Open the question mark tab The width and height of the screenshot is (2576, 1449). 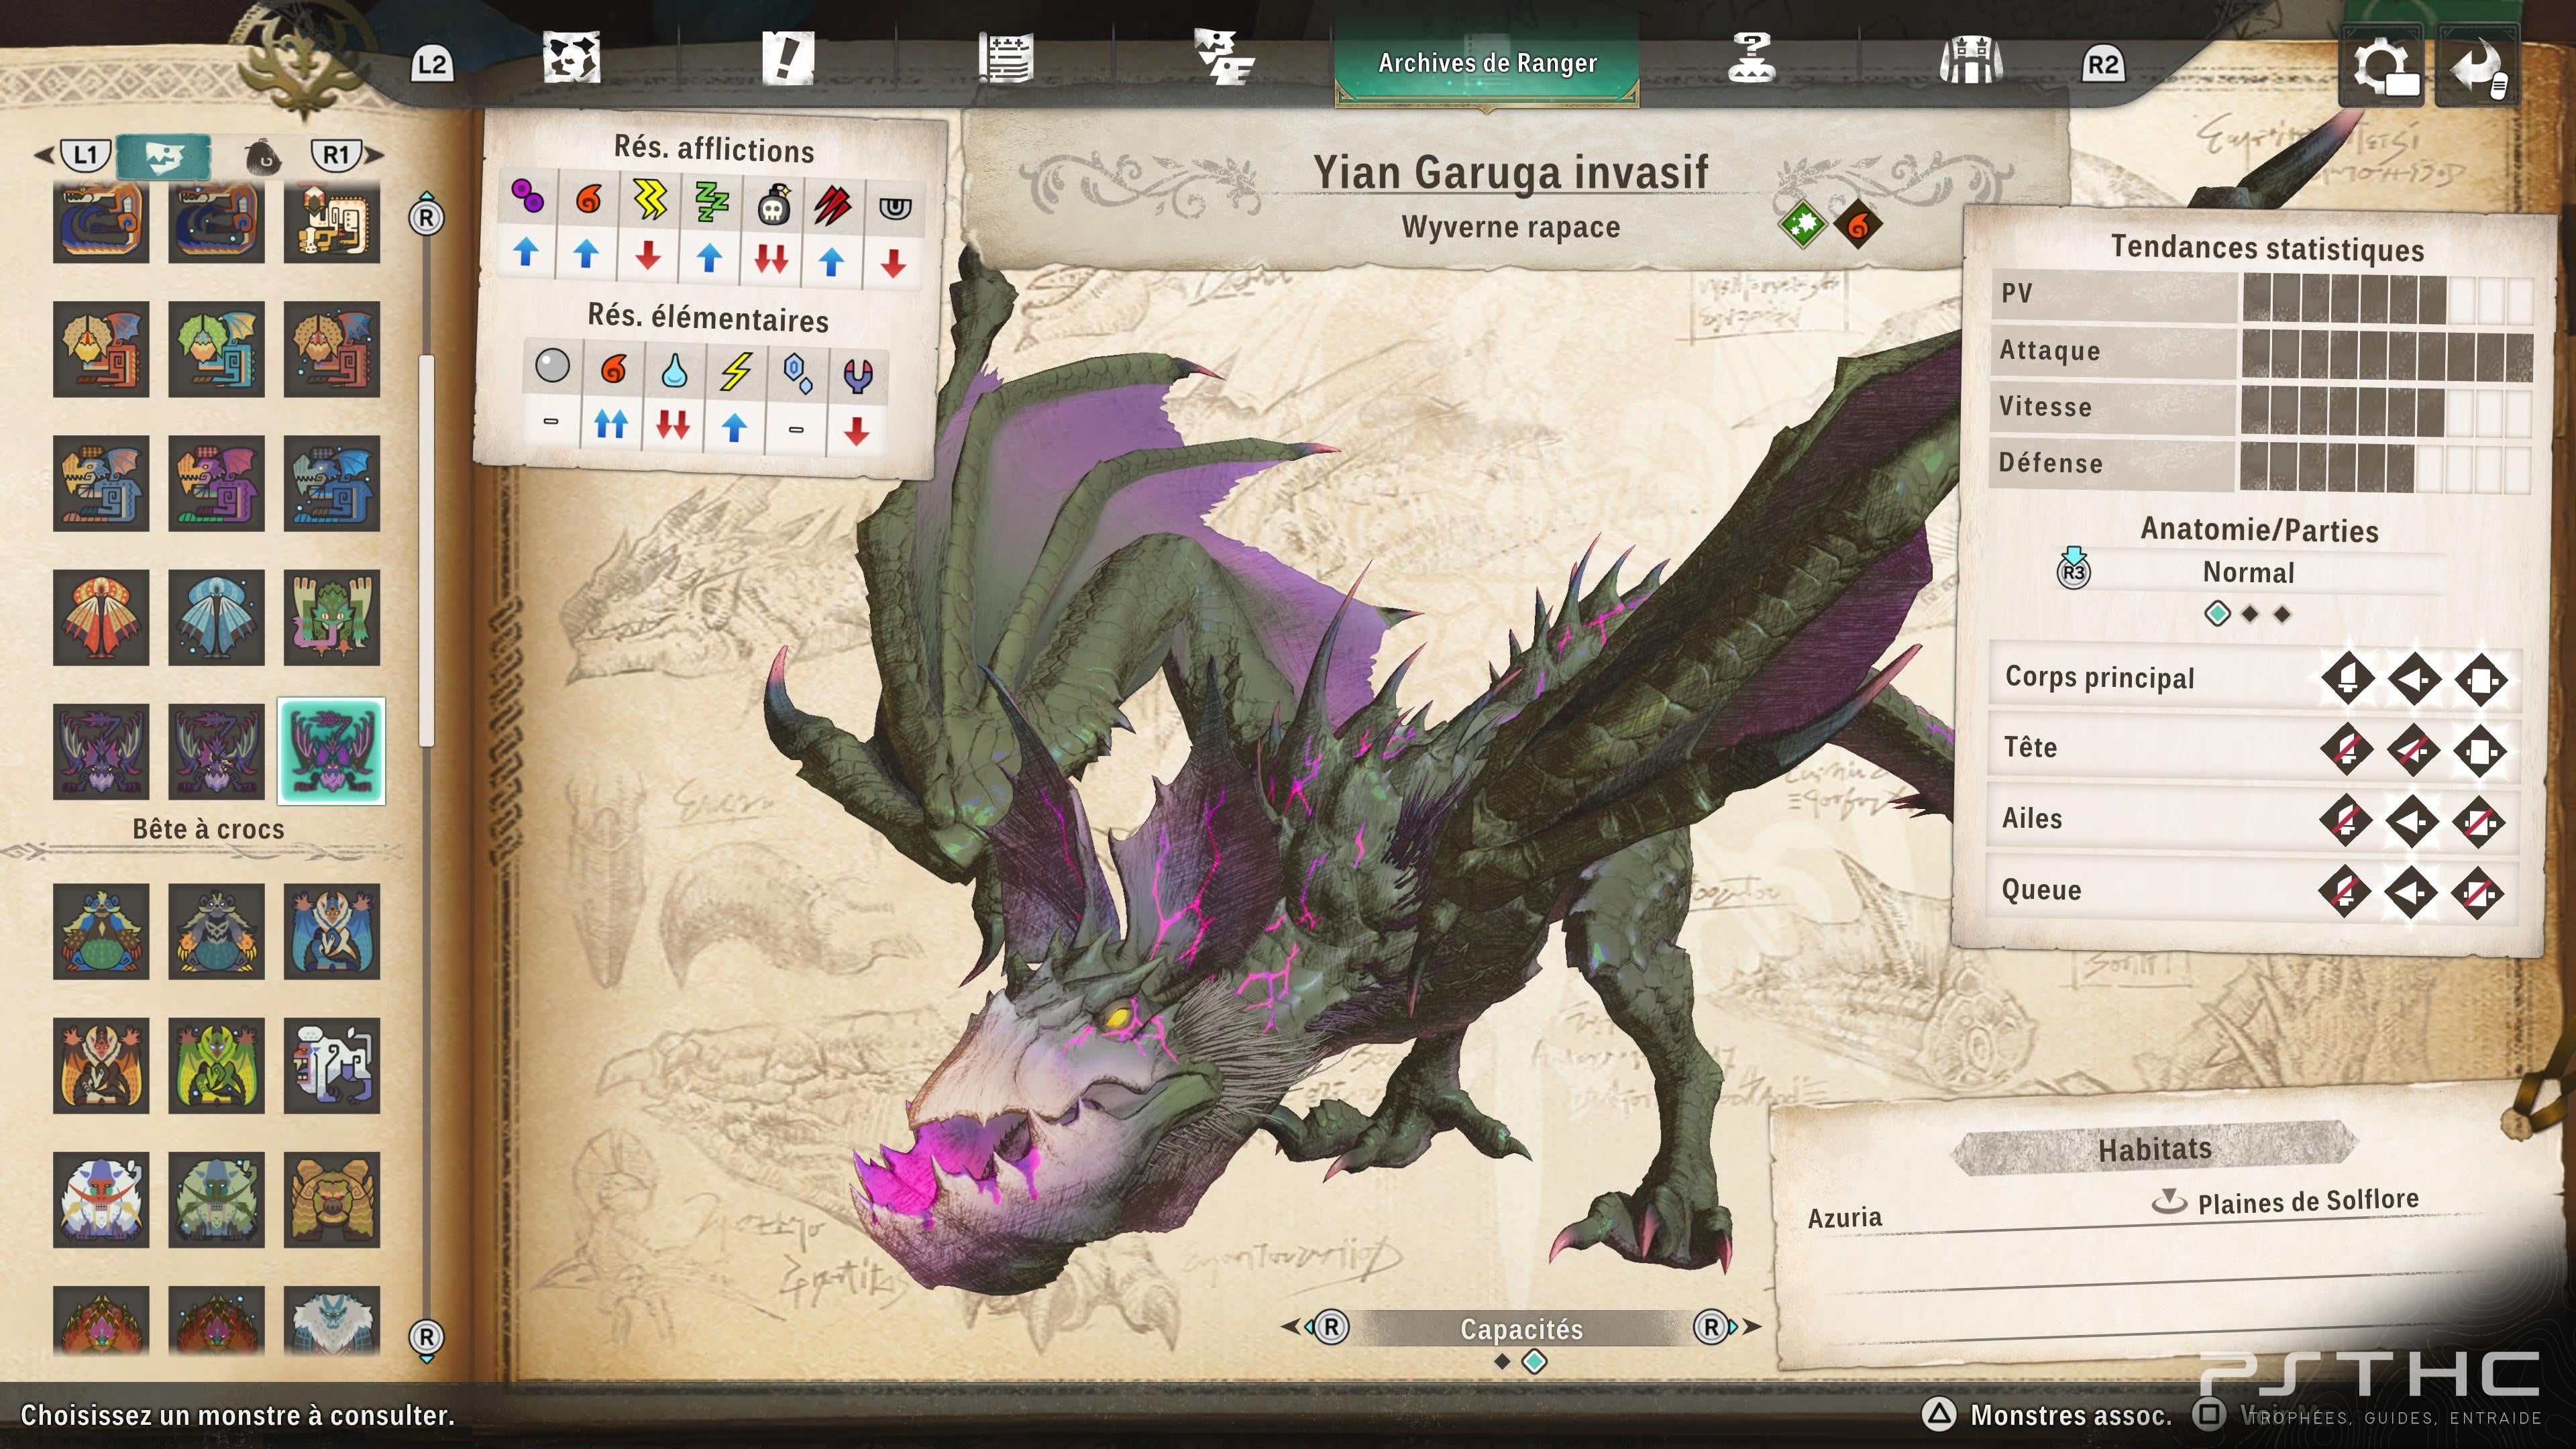tap(1751, 58)
